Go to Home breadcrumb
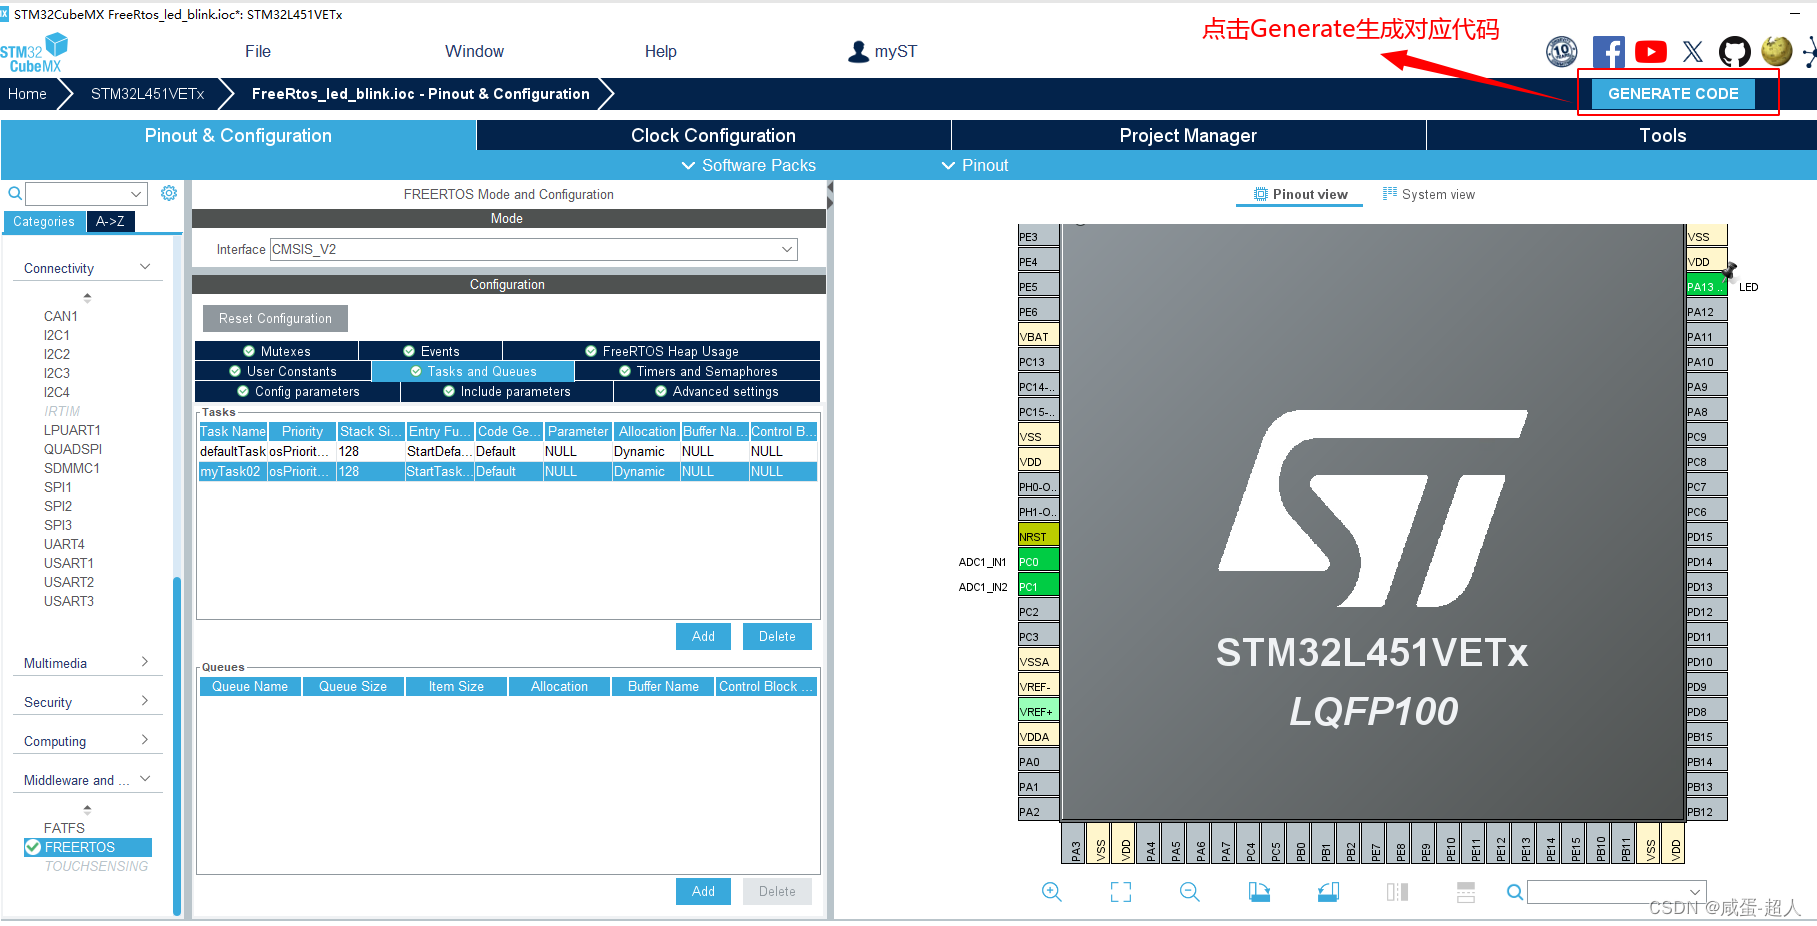 [x=27, y=93]
